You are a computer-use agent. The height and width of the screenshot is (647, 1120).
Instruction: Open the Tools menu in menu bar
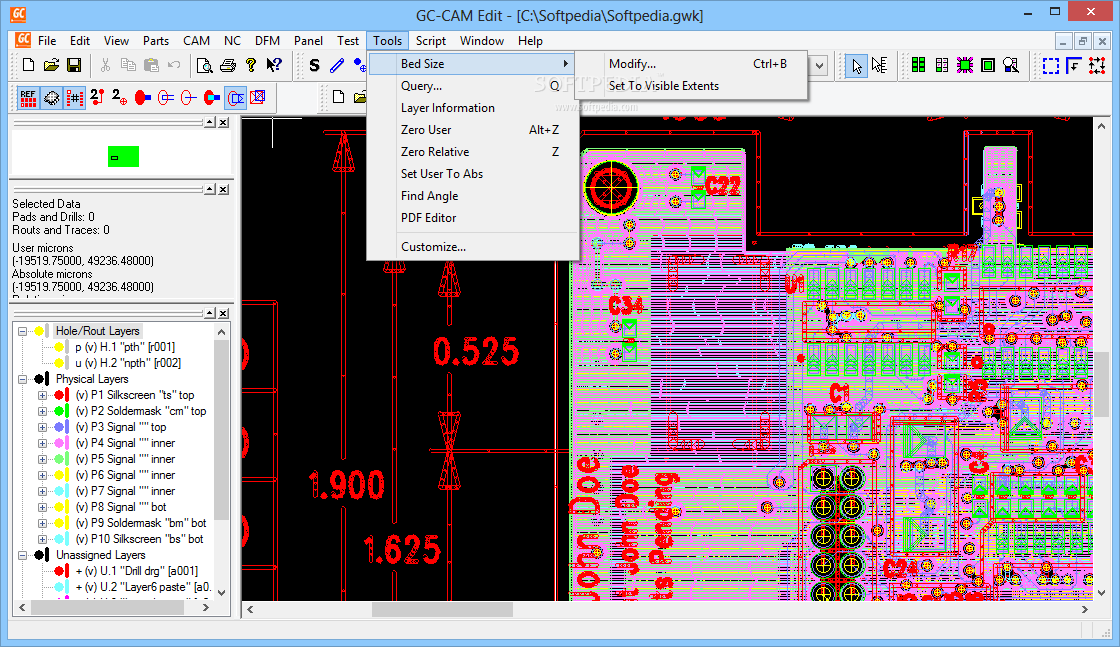pyautogui.click(x=387, y=41)
